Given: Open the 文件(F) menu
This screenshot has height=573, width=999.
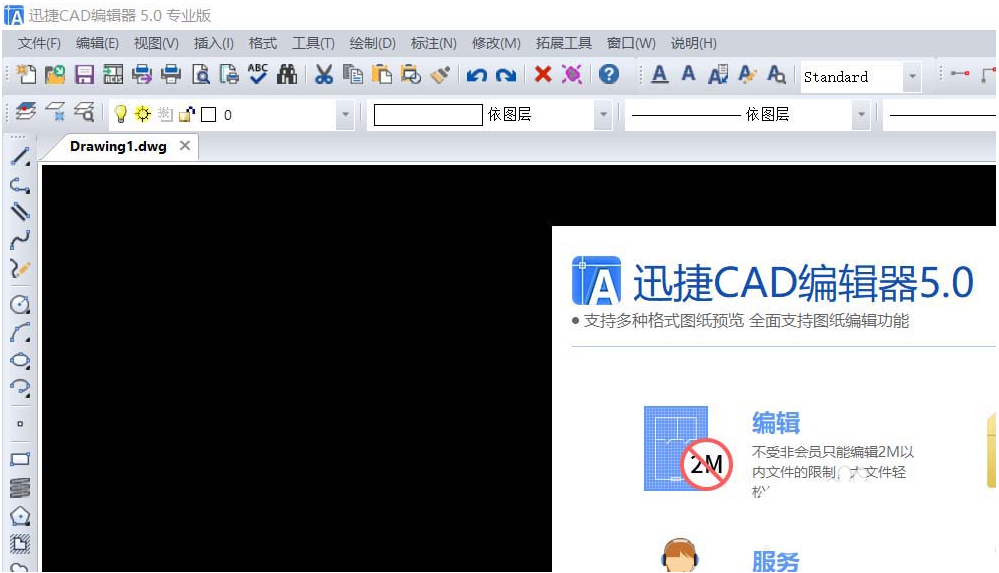Looking at the screenshot, I should pyautogui.click(x=40, y=43).
